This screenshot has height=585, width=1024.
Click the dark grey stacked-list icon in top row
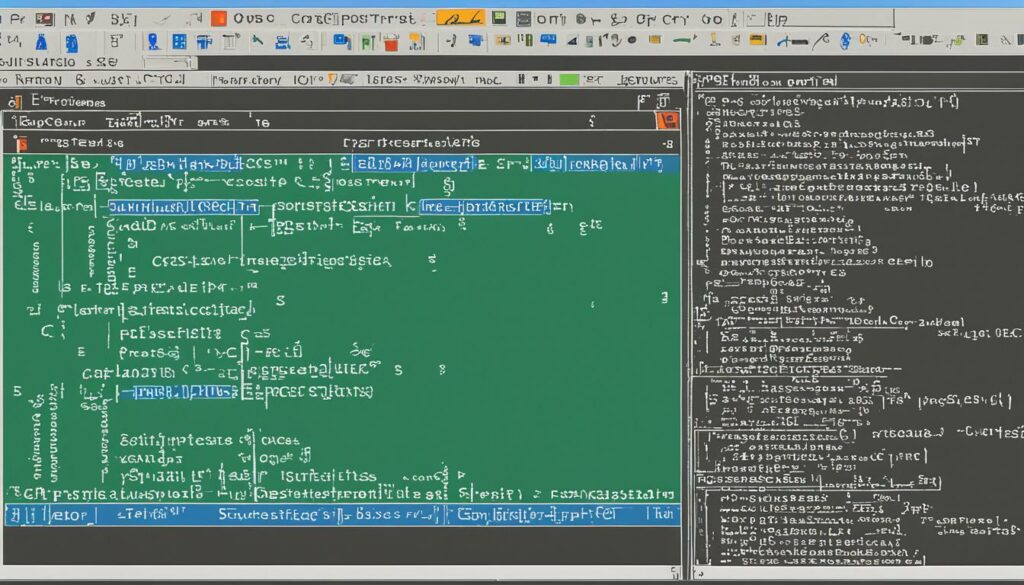[524, 19]
